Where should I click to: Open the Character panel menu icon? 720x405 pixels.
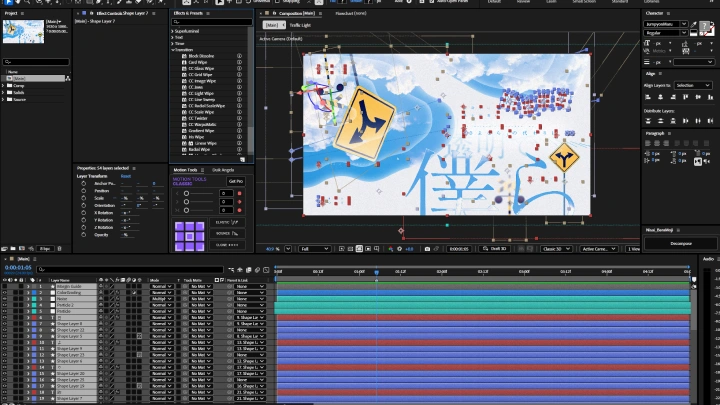(x=668, y=13)
